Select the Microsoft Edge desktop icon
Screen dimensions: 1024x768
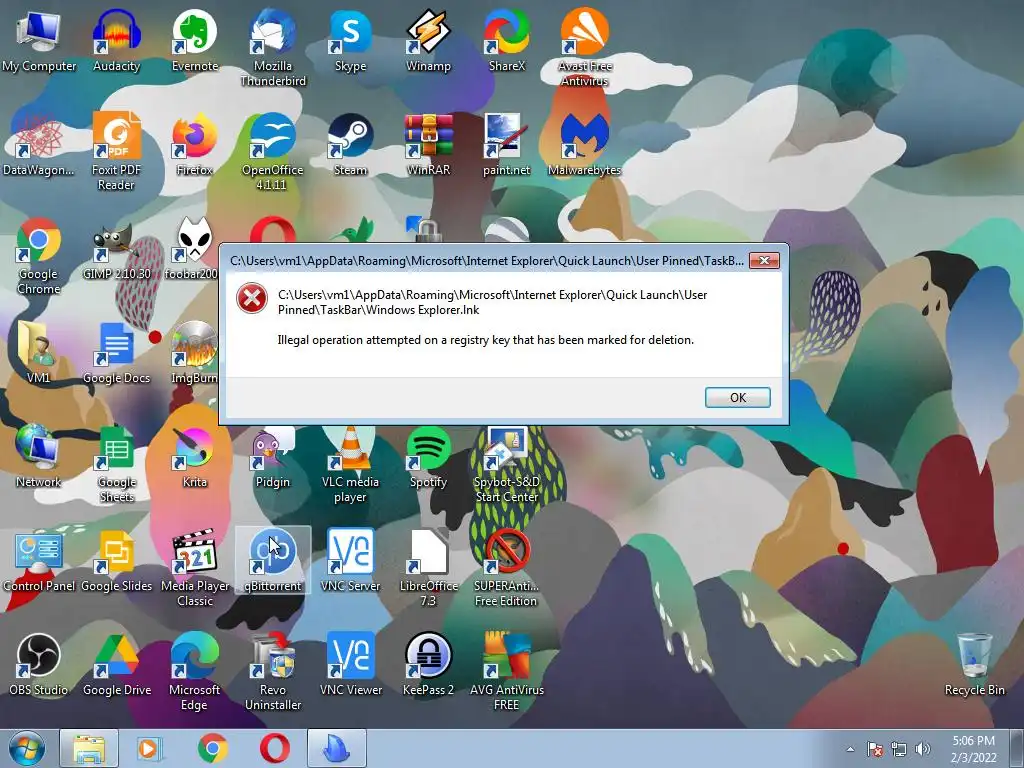[x=195, y=671]
